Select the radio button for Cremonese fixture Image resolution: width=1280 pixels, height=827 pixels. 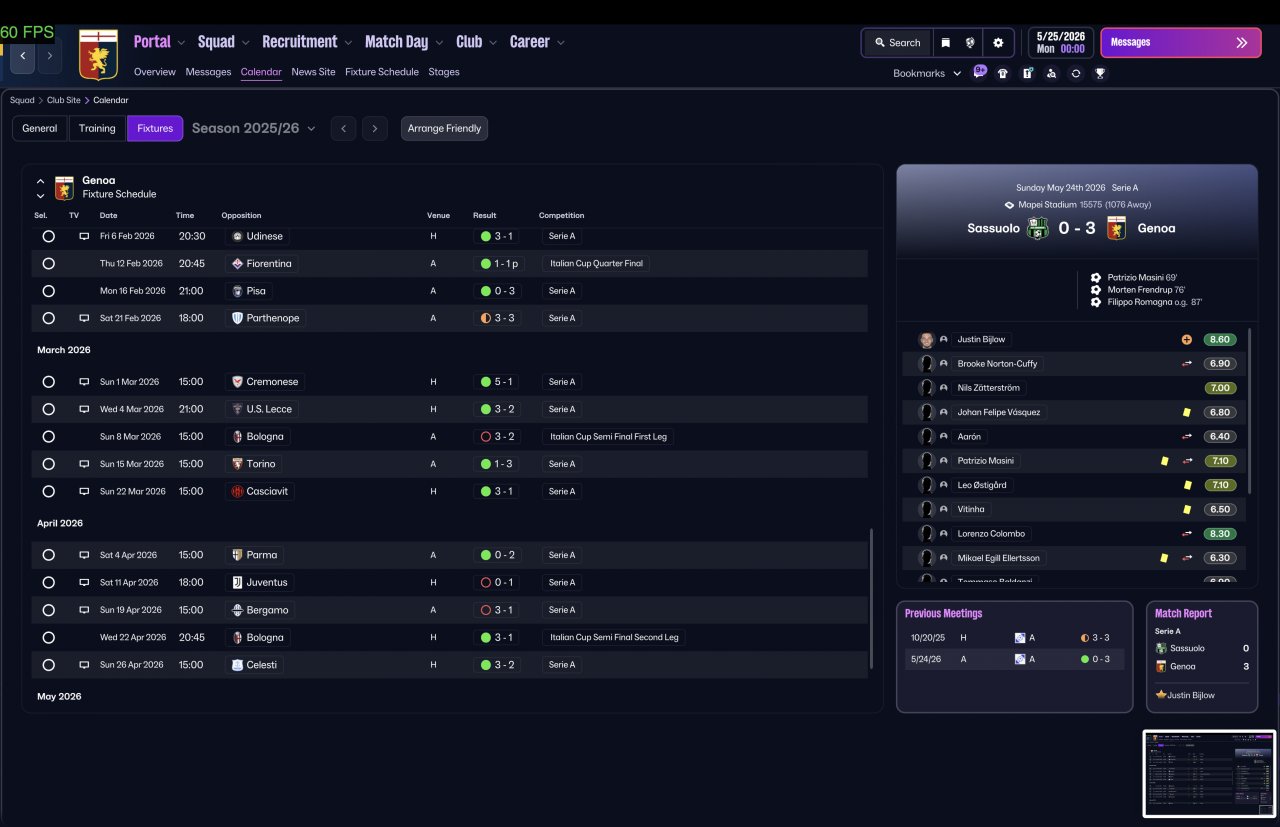[48, 382]
